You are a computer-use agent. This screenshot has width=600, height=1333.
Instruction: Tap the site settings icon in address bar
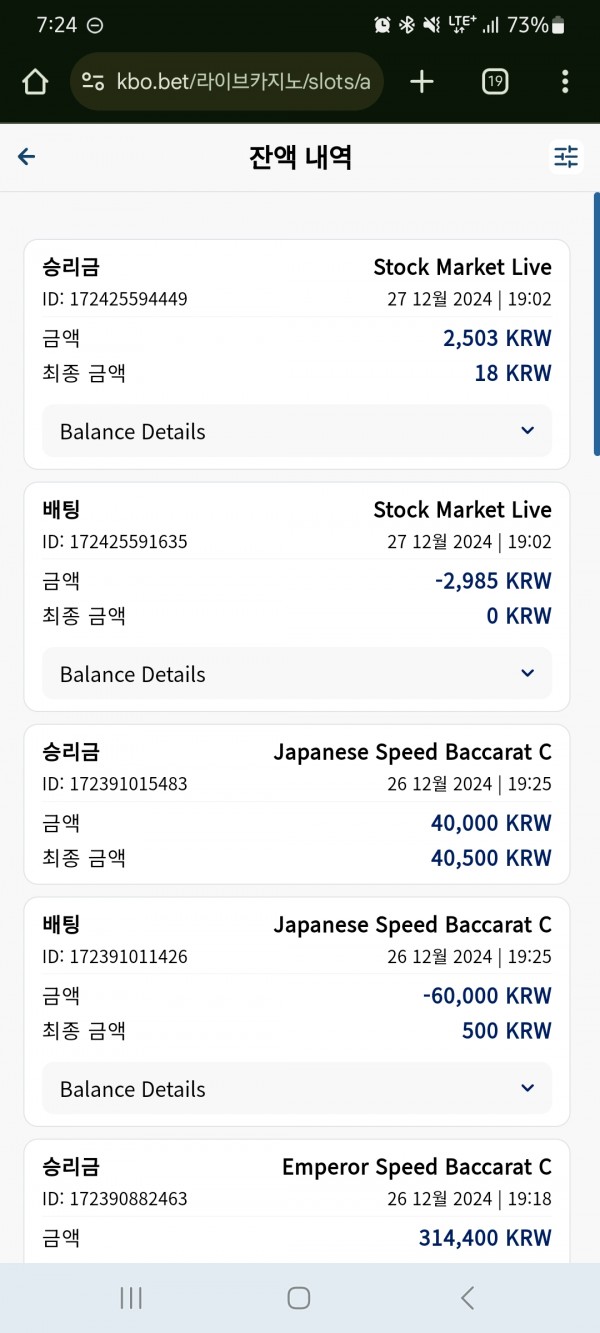(x=94, y=82)
